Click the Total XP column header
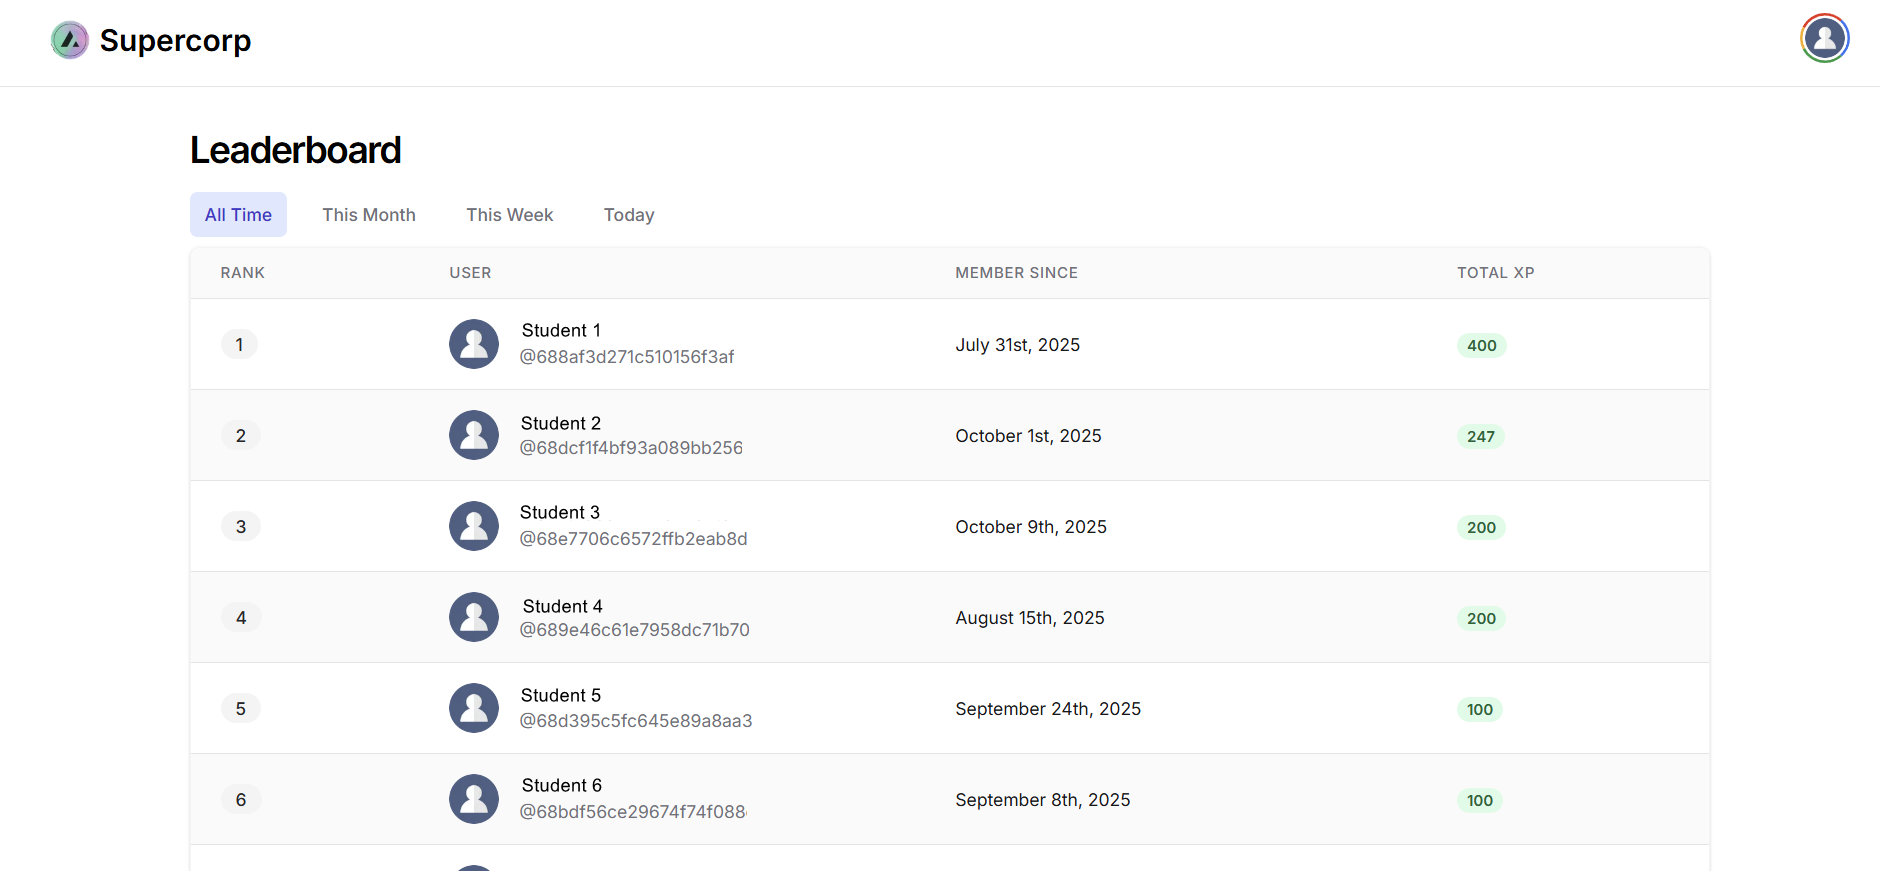 point(1495,273)
